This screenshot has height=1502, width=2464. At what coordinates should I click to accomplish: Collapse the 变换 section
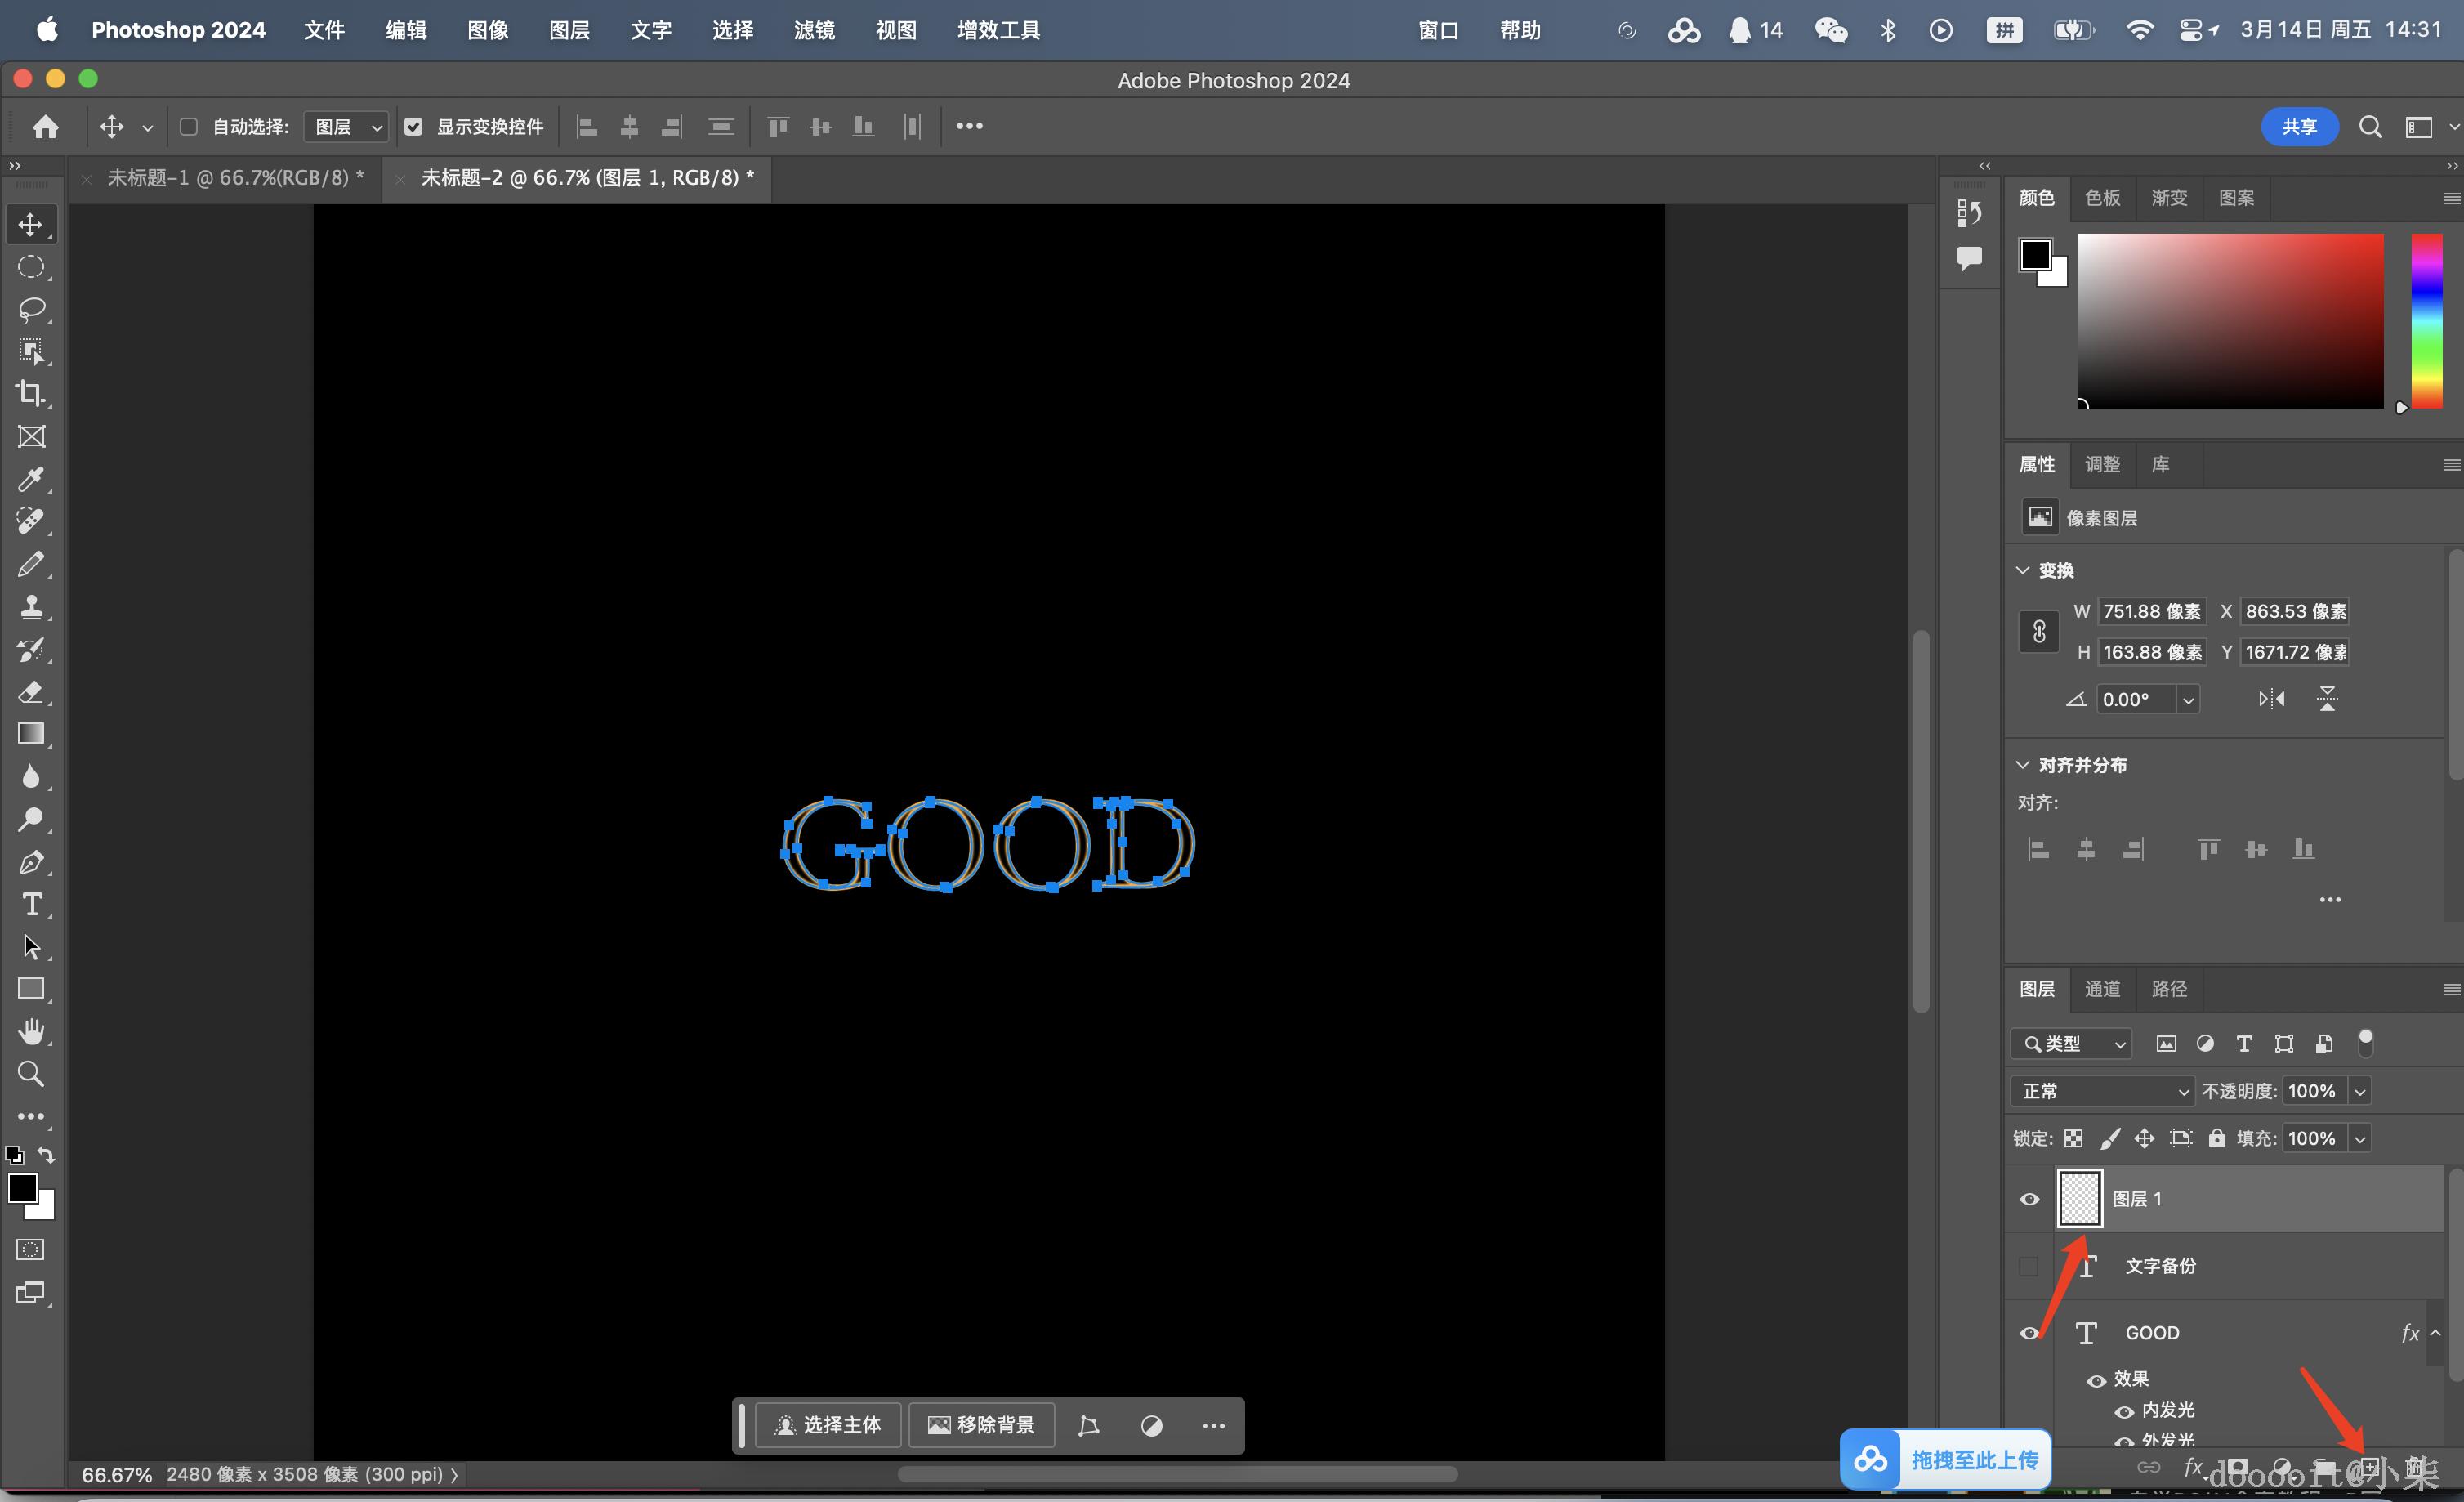coord(2022,570)
